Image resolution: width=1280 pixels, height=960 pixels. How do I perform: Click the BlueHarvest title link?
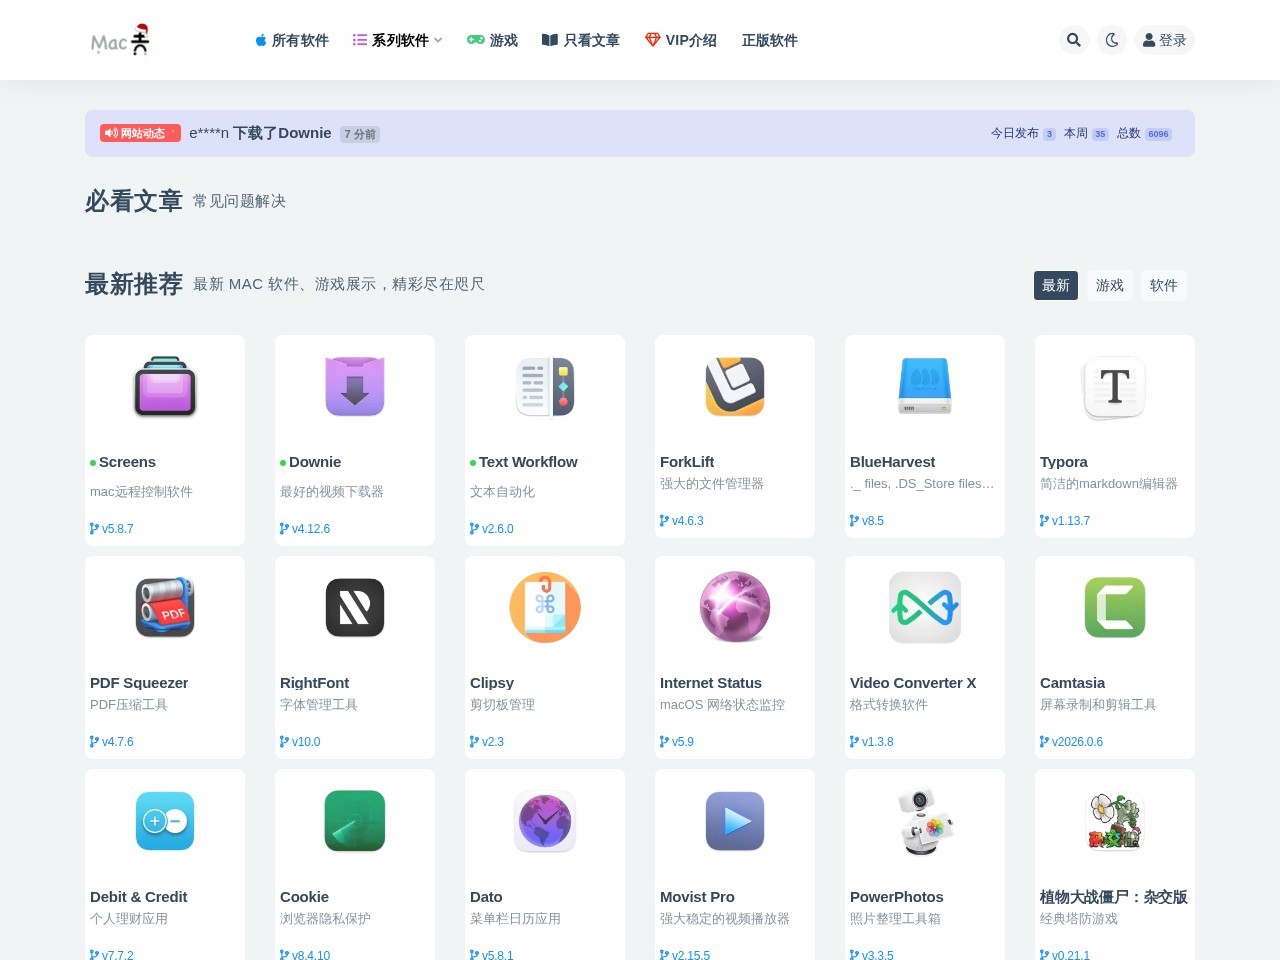coord(893,462)
